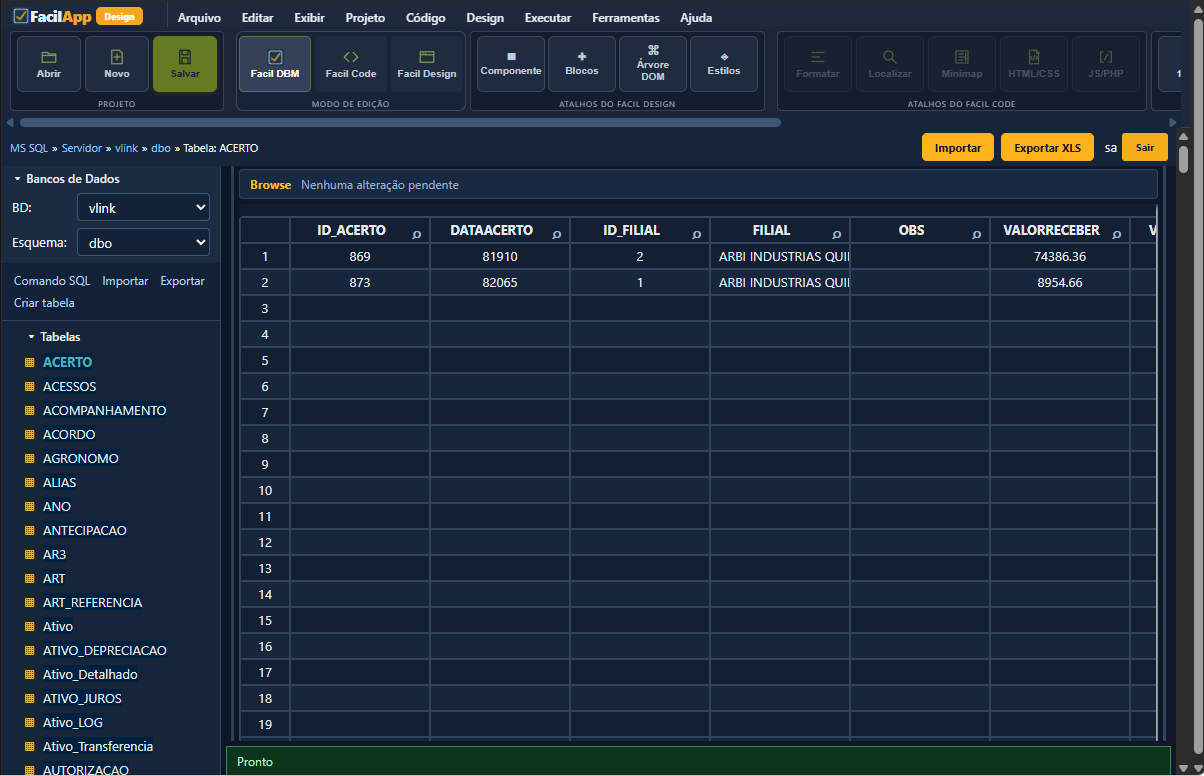Switch to Facil Code editing mode
The image size is (1204, 776).
351,64
